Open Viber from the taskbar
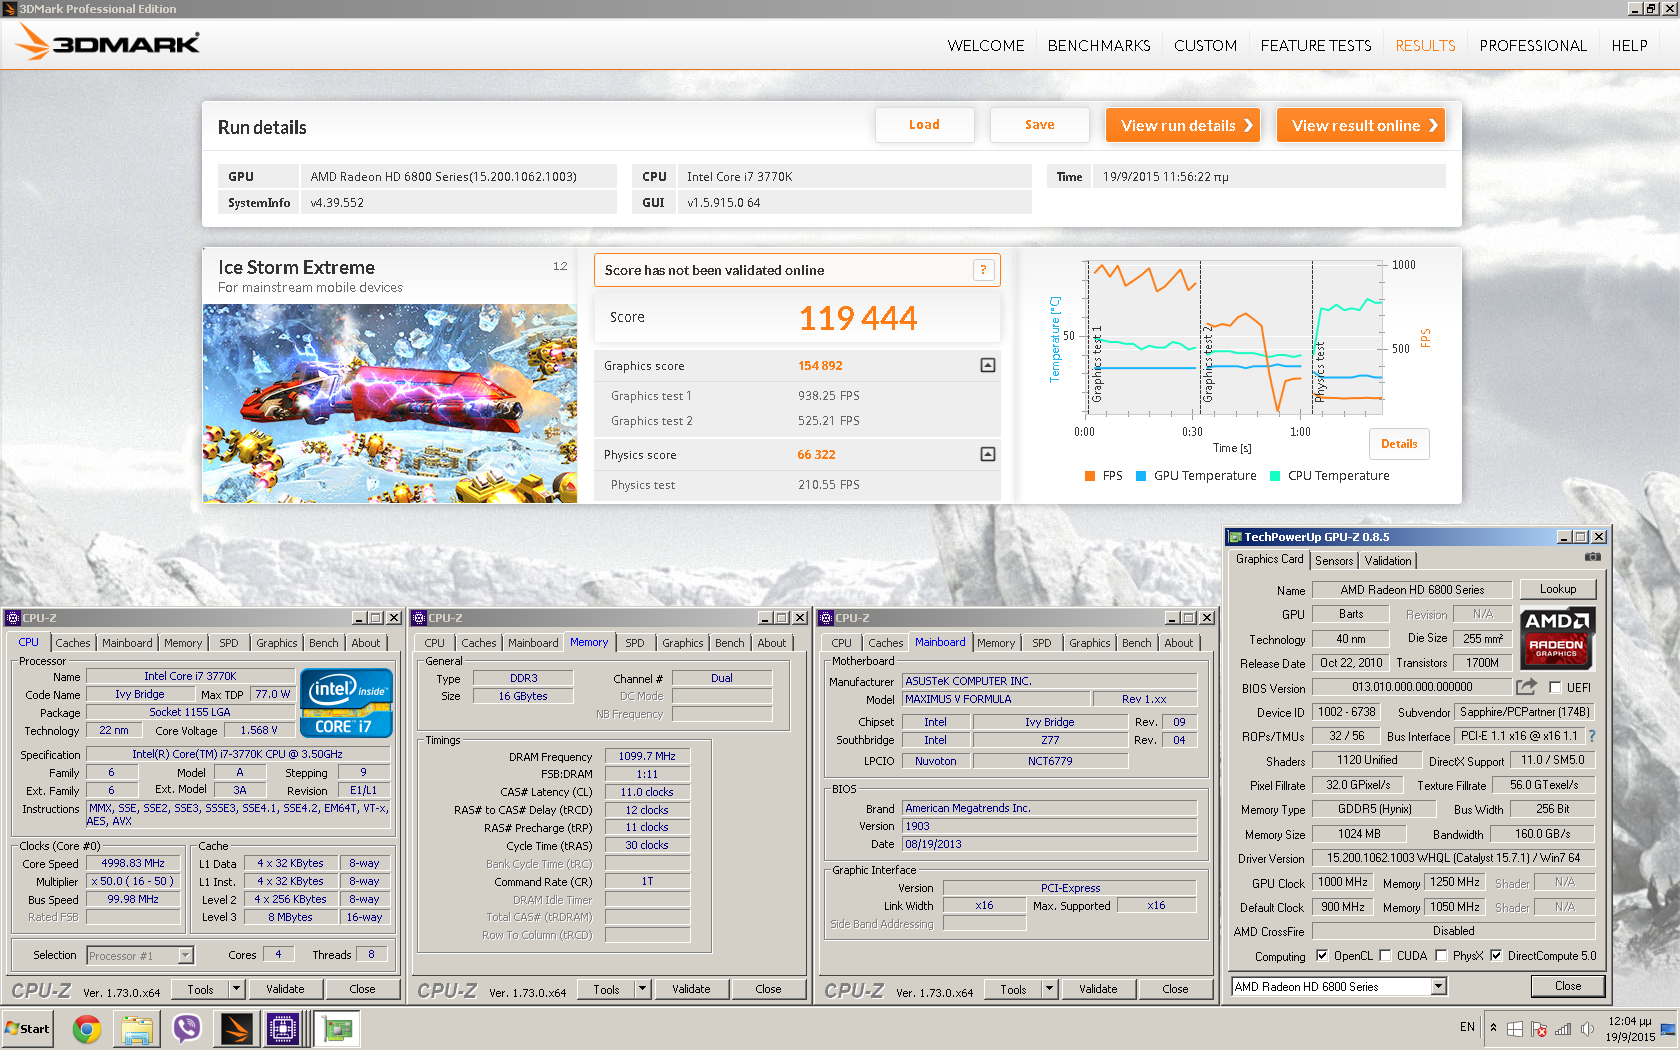 tap(187, 1028)
